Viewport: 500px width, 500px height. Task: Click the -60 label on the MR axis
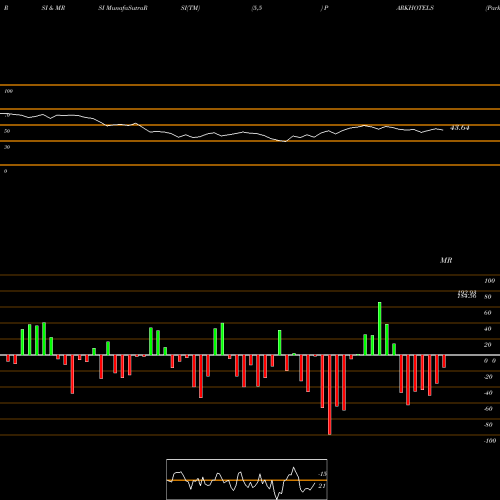coord(488,409)
